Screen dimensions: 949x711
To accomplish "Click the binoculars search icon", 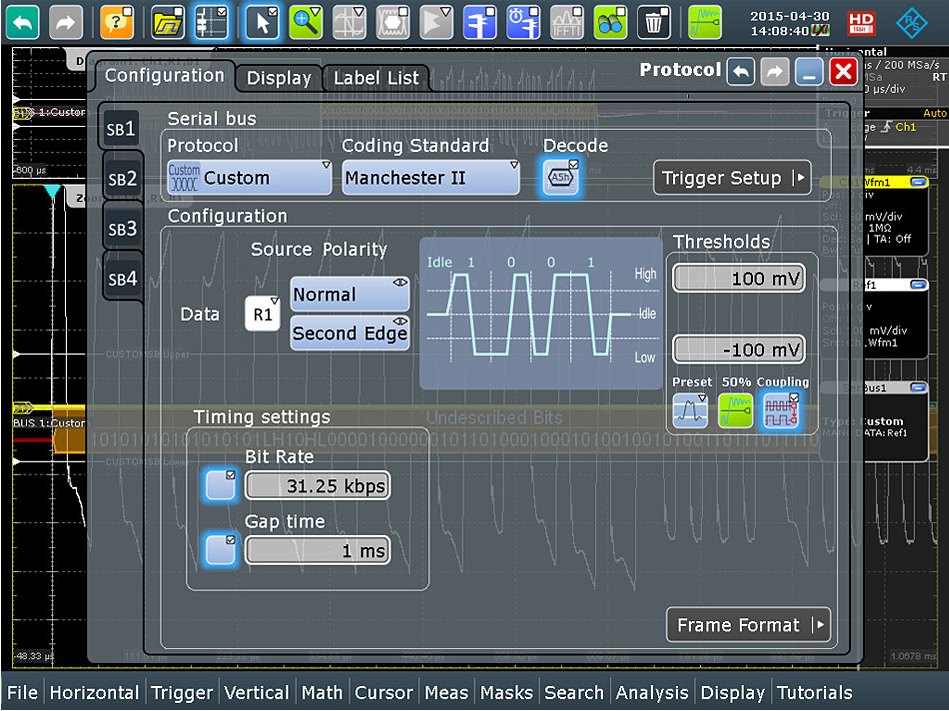I will tap(610, 21).
